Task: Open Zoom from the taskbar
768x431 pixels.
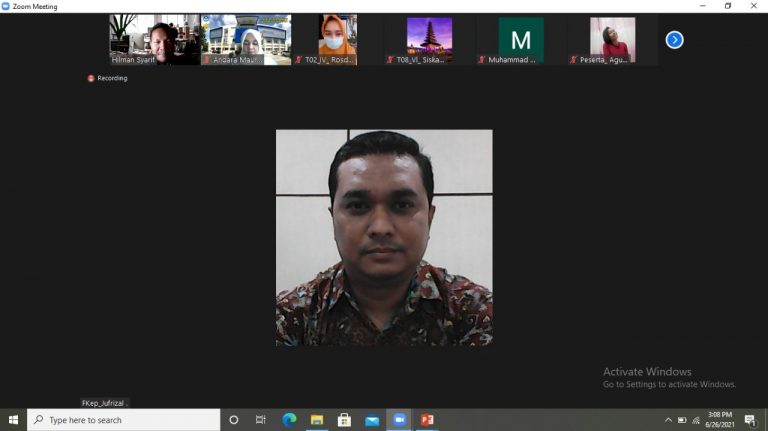Action: click(x=399, y=420)
